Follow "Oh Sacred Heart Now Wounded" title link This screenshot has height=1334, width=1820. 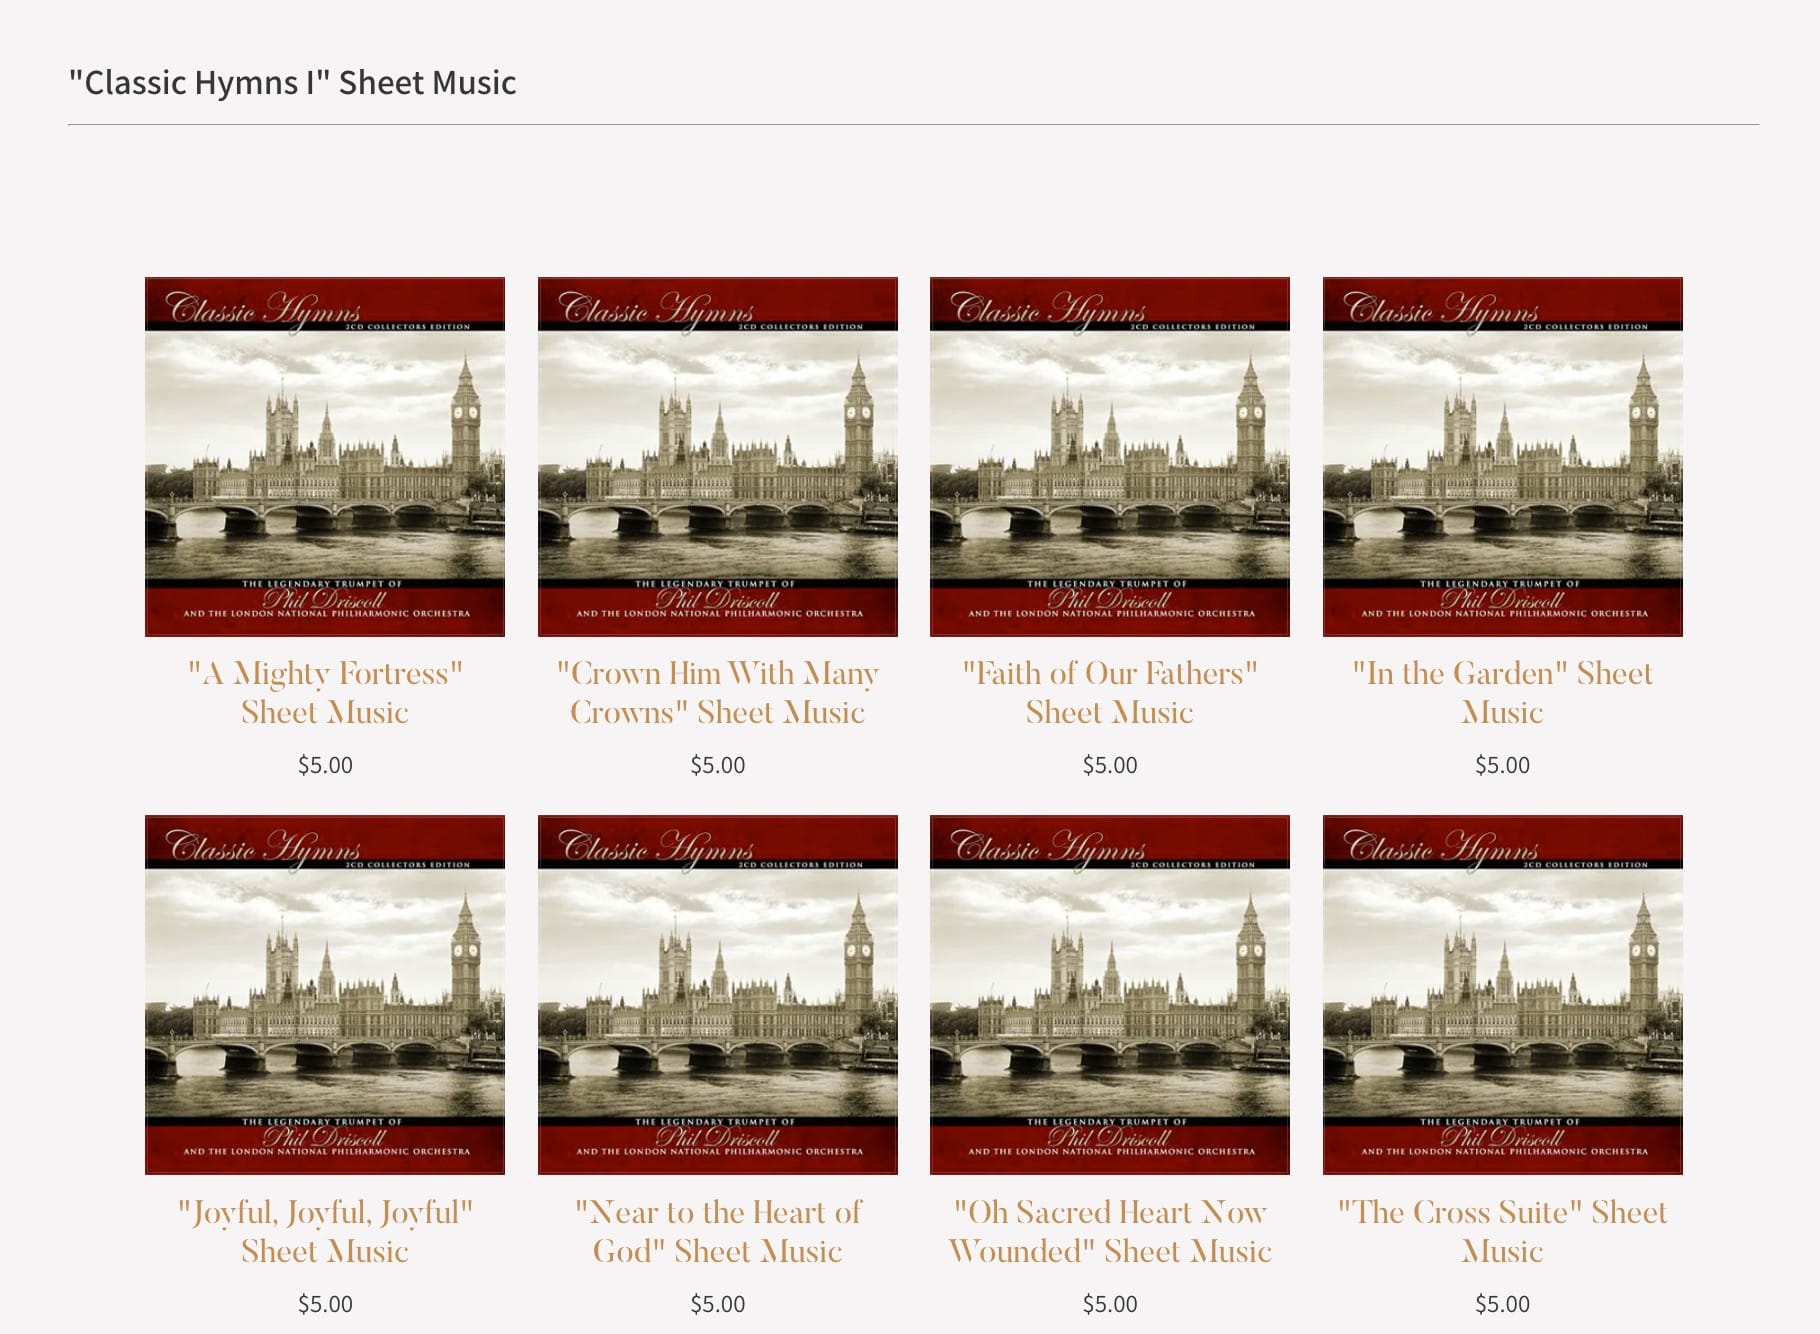pos(1110,1231)
